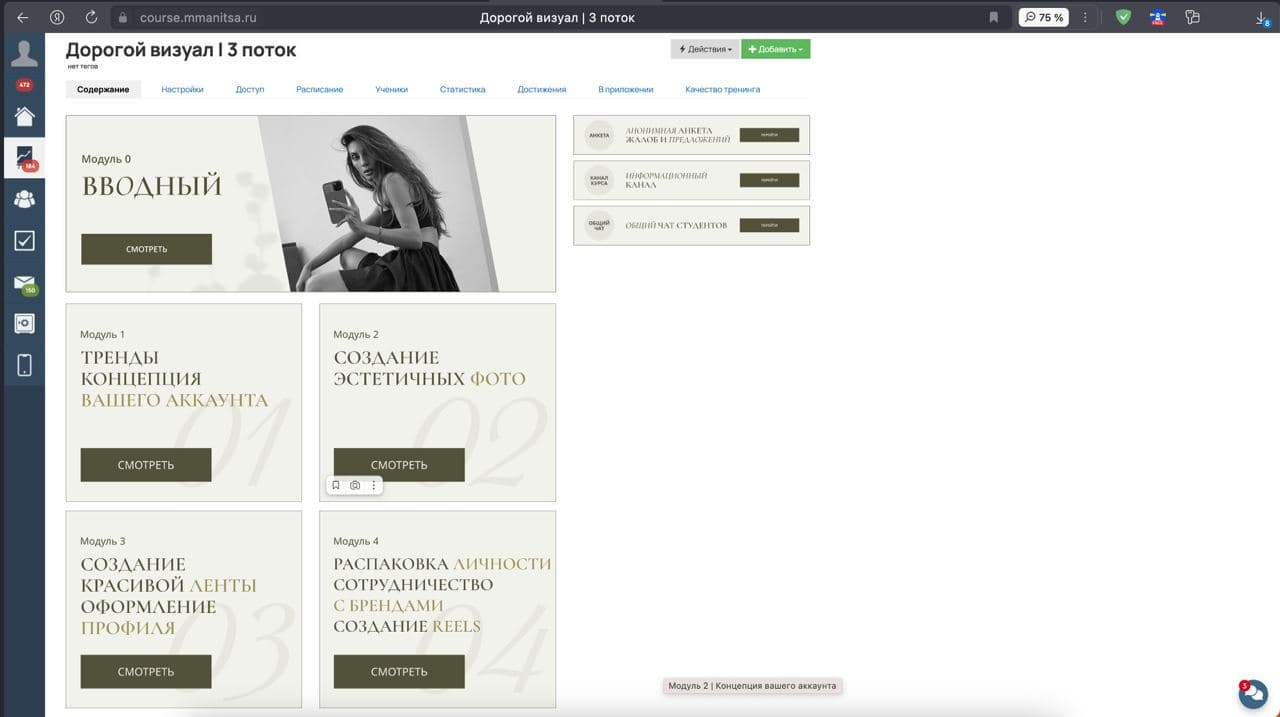This screenshot has height=717, width=1280.
Task: Open the user profile avatar icon
Action: [x=24, y=54]
